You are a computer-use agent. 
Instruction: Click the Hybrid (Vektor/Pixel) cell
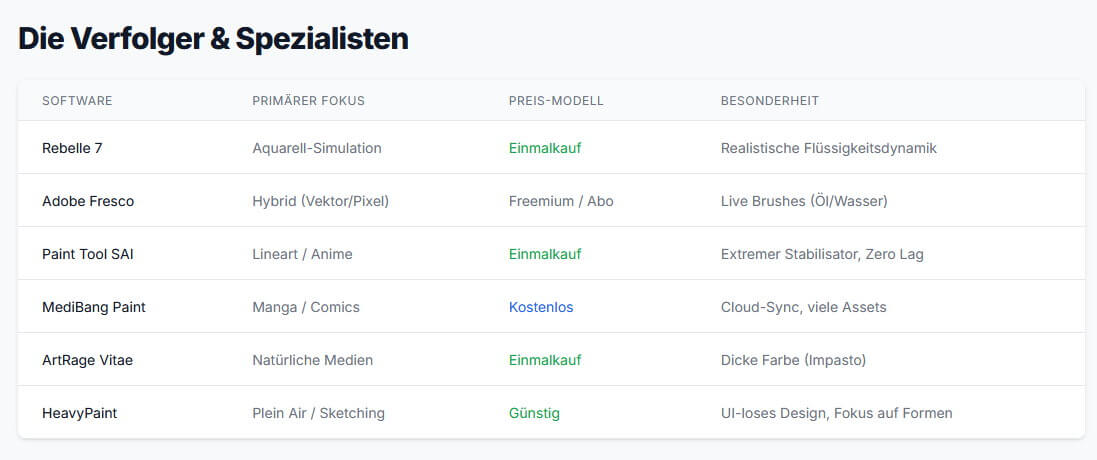pos(320,201)
